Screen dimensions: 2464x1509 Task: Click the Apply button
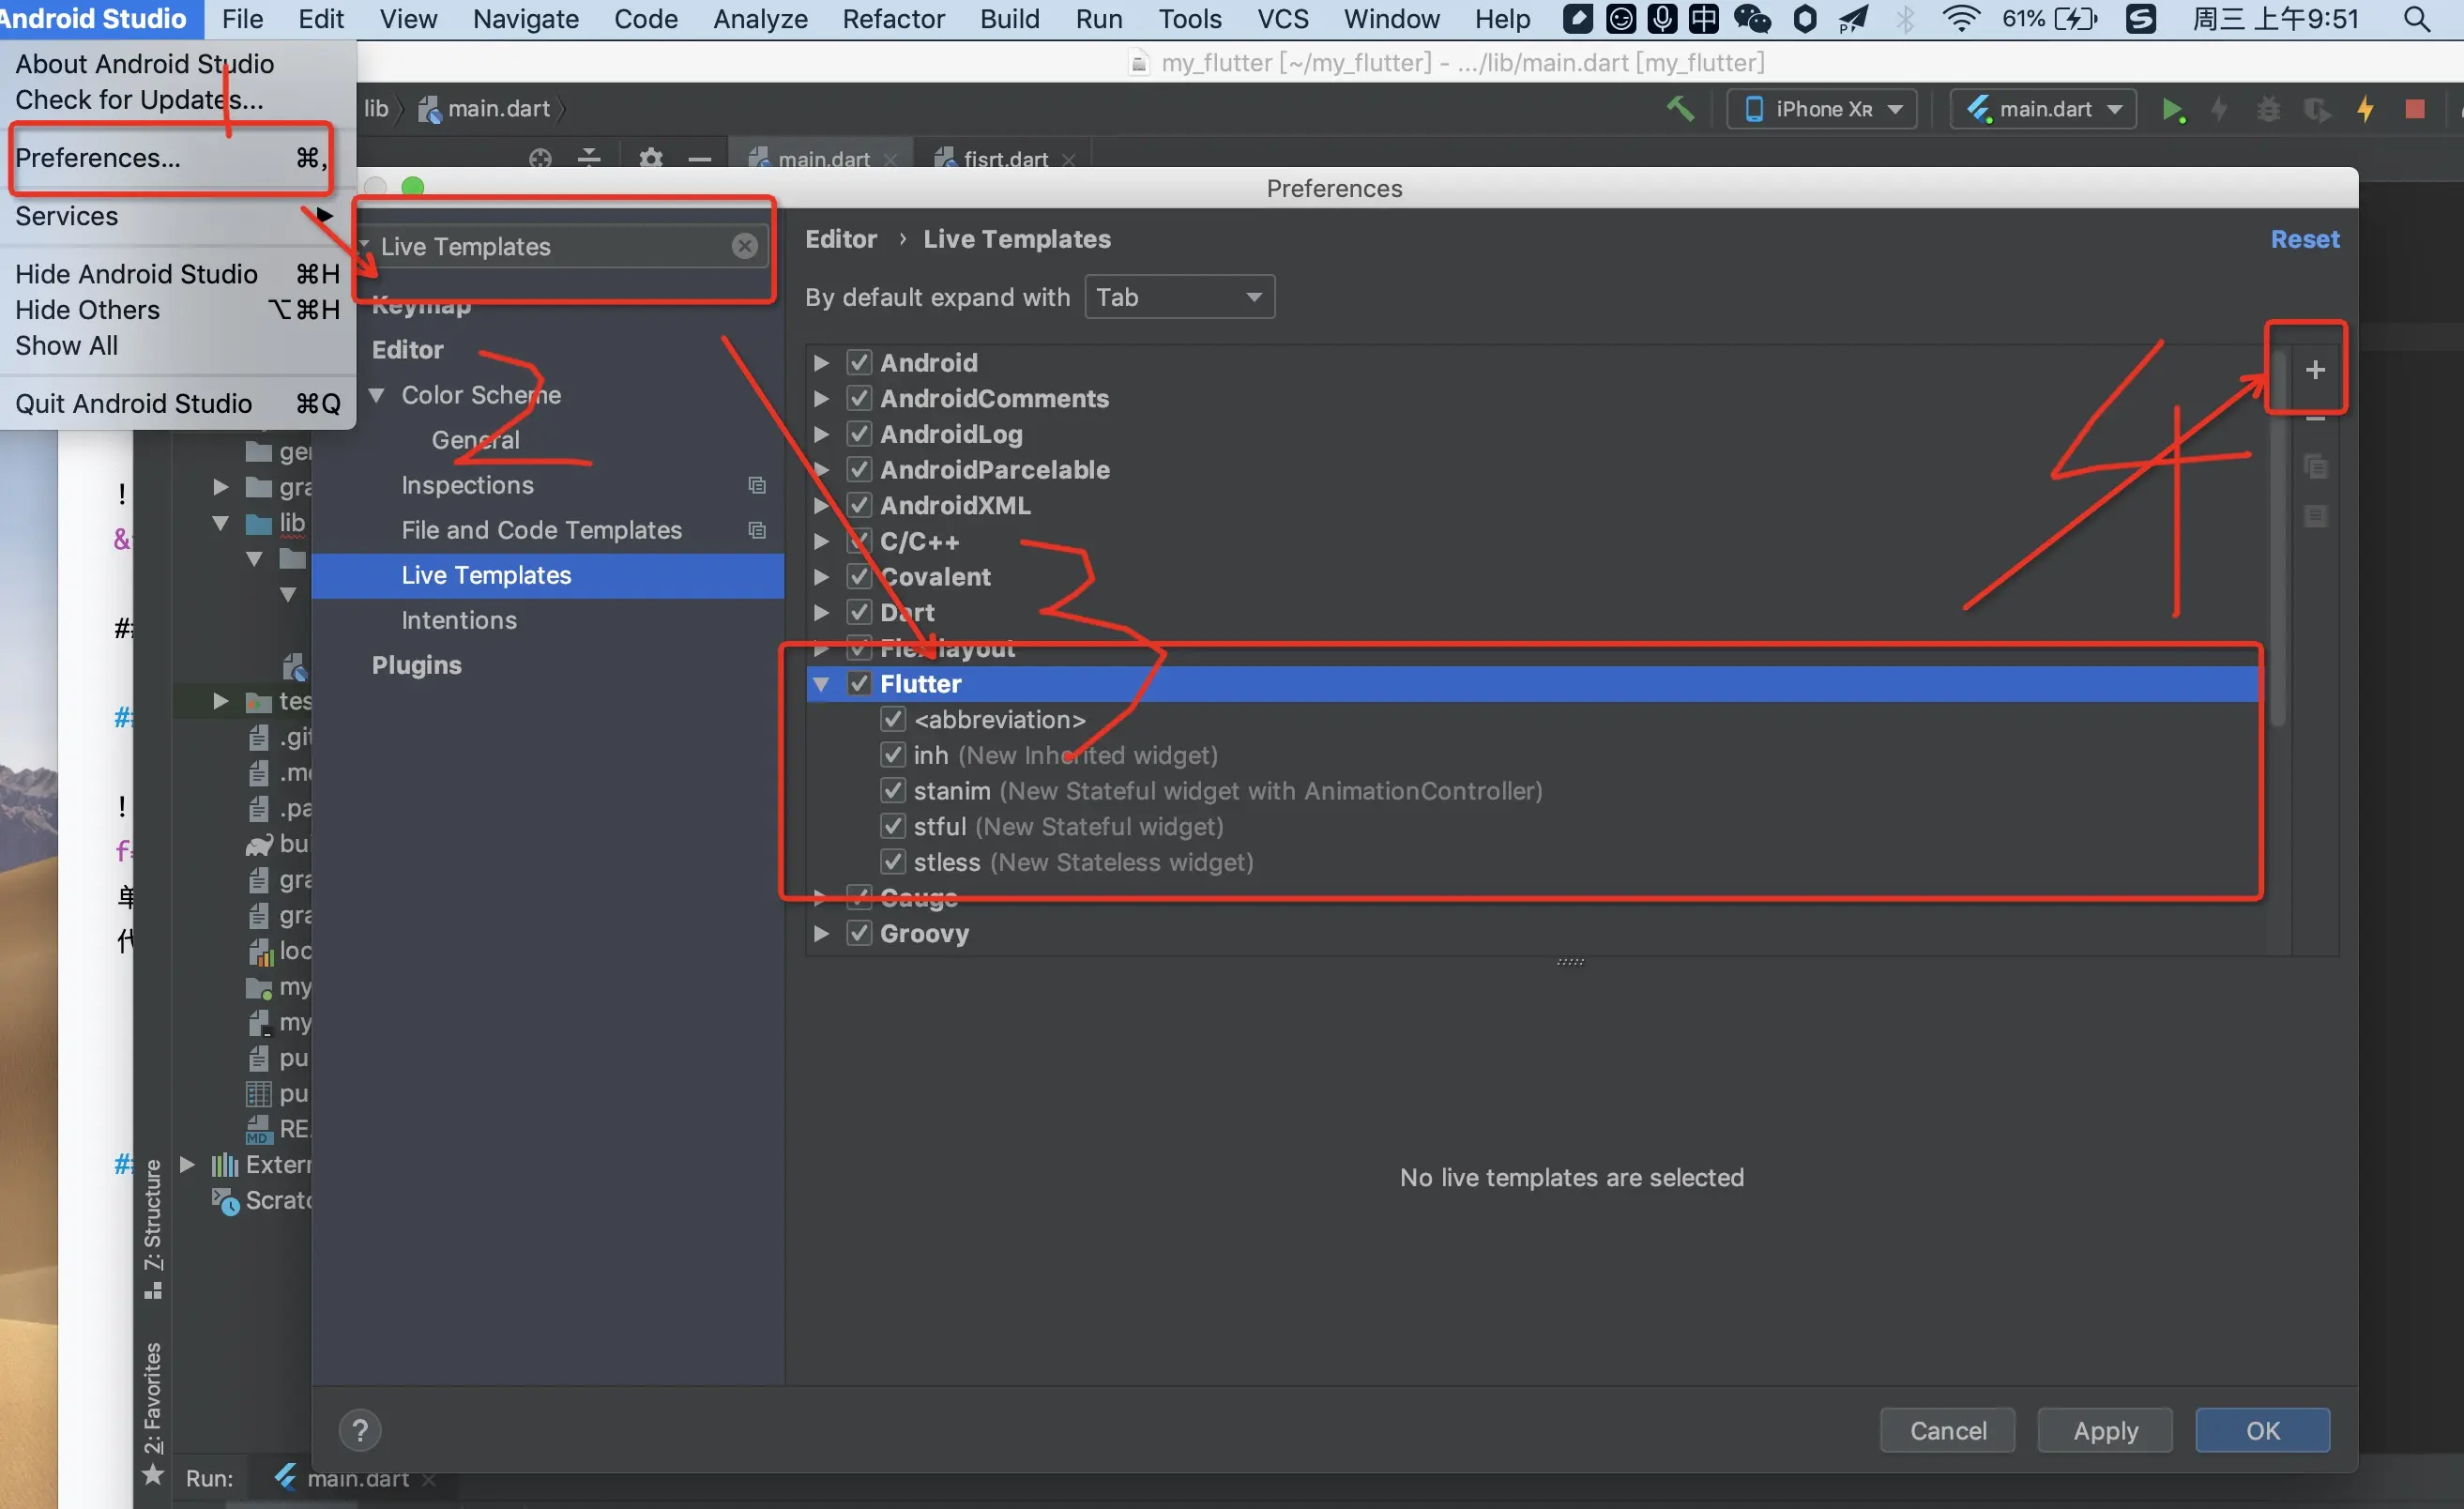[2104, 1430]
